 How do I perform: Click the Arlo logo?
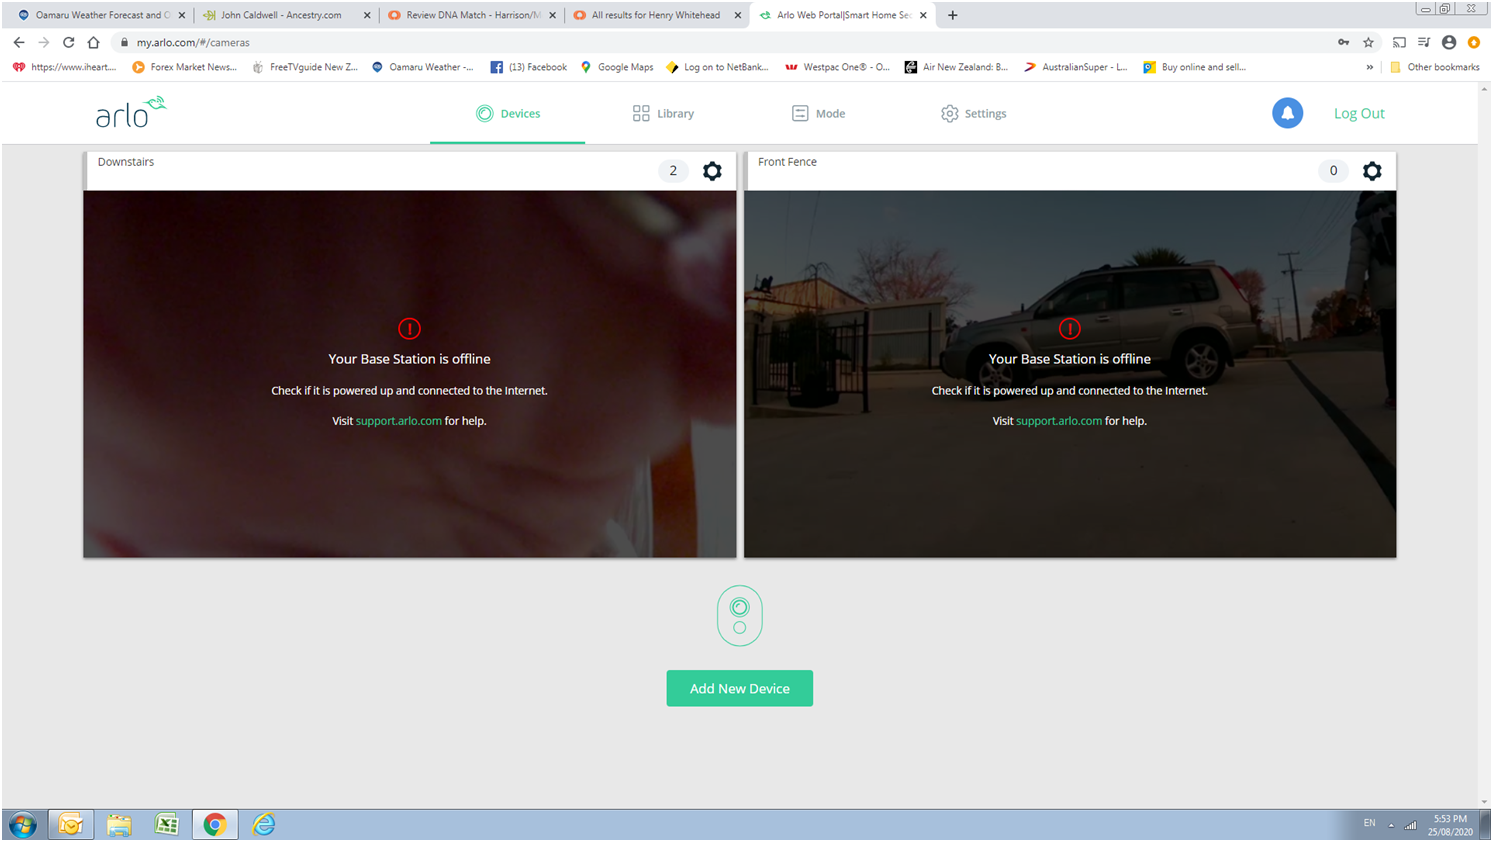131,113
